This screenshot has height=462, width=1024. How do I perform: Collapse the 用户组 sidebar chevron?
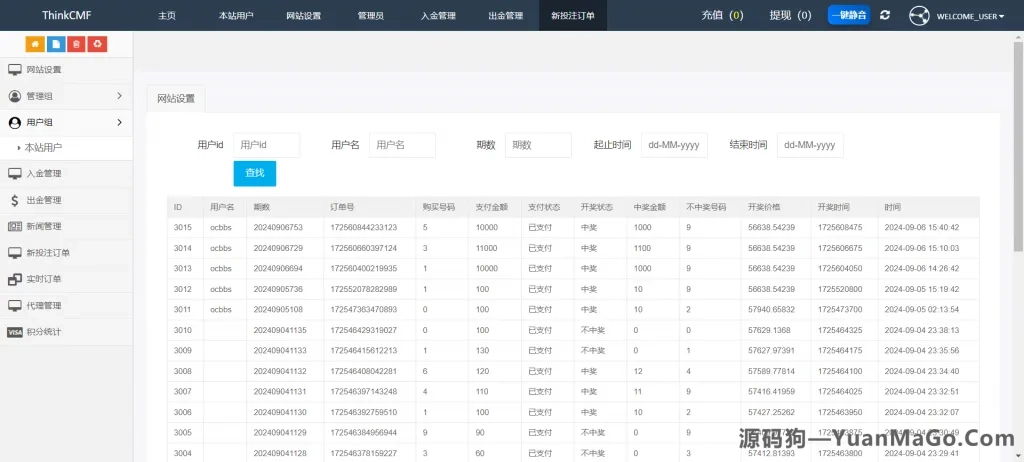(120, 122)
